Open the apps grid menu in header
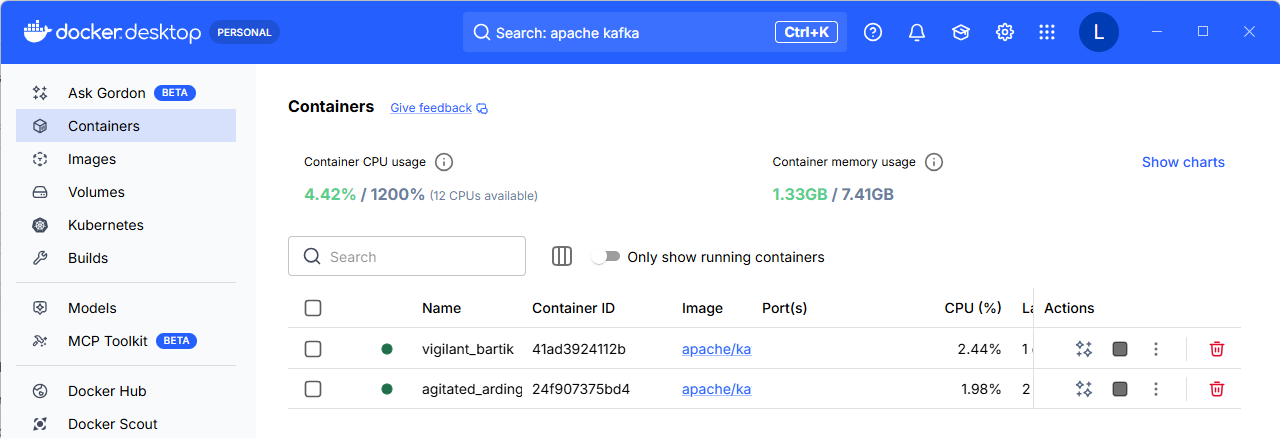Image resolution: width=1280 pixels, height=438 pixels. (1047, 32)
